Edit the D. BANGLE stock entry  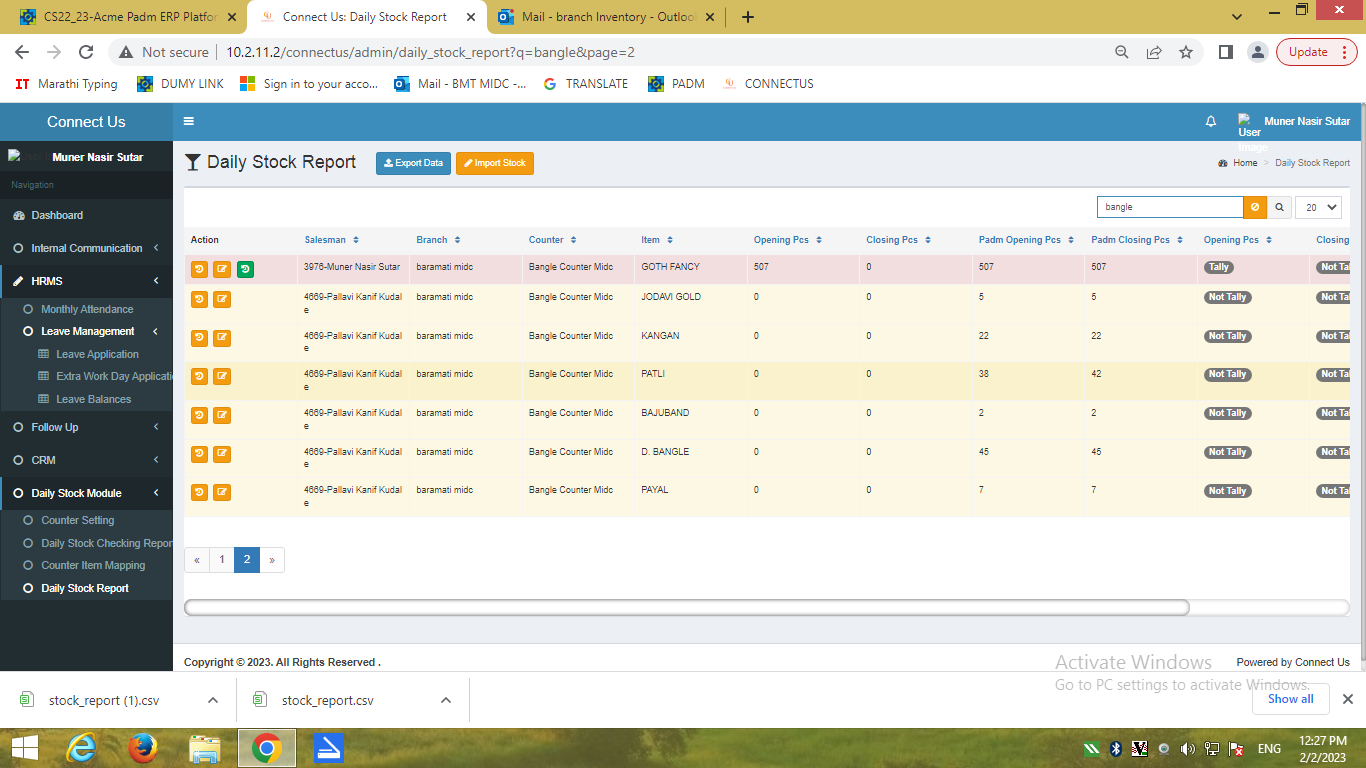(222, 454)
